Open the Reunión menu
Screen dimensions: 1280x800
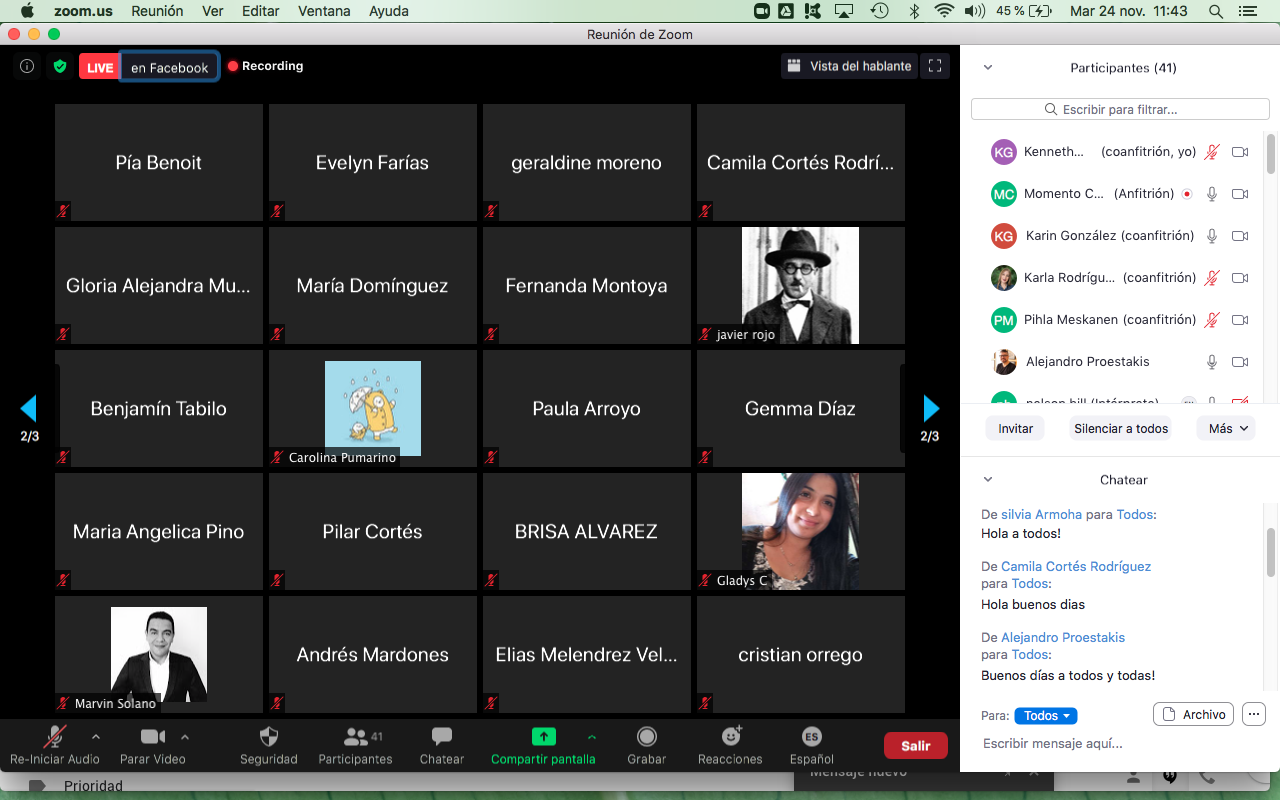click(x=157, y=11)
